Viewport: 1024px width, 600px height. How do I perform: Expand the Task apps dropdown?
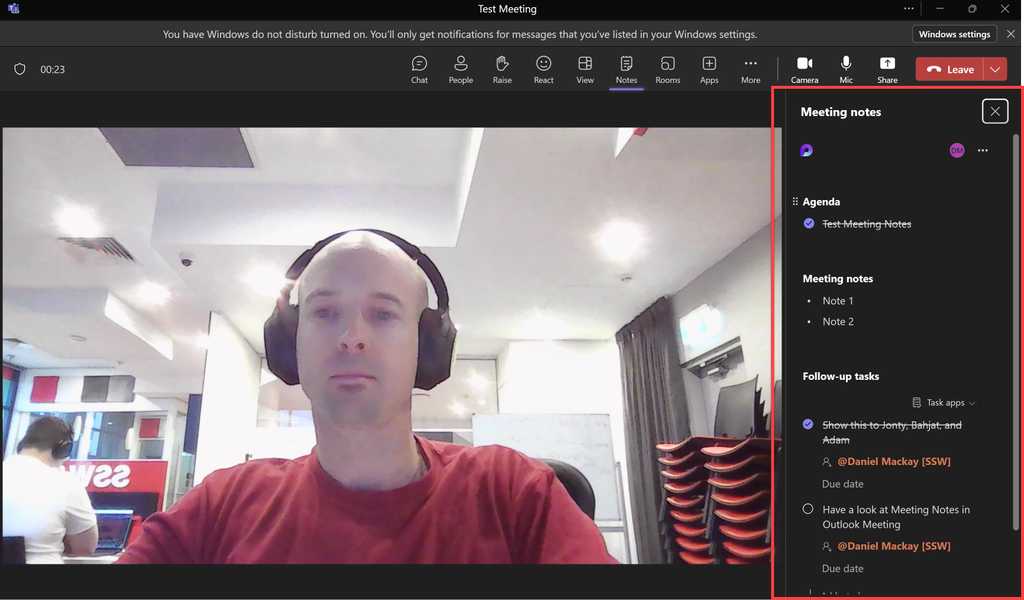click(942, 402)
